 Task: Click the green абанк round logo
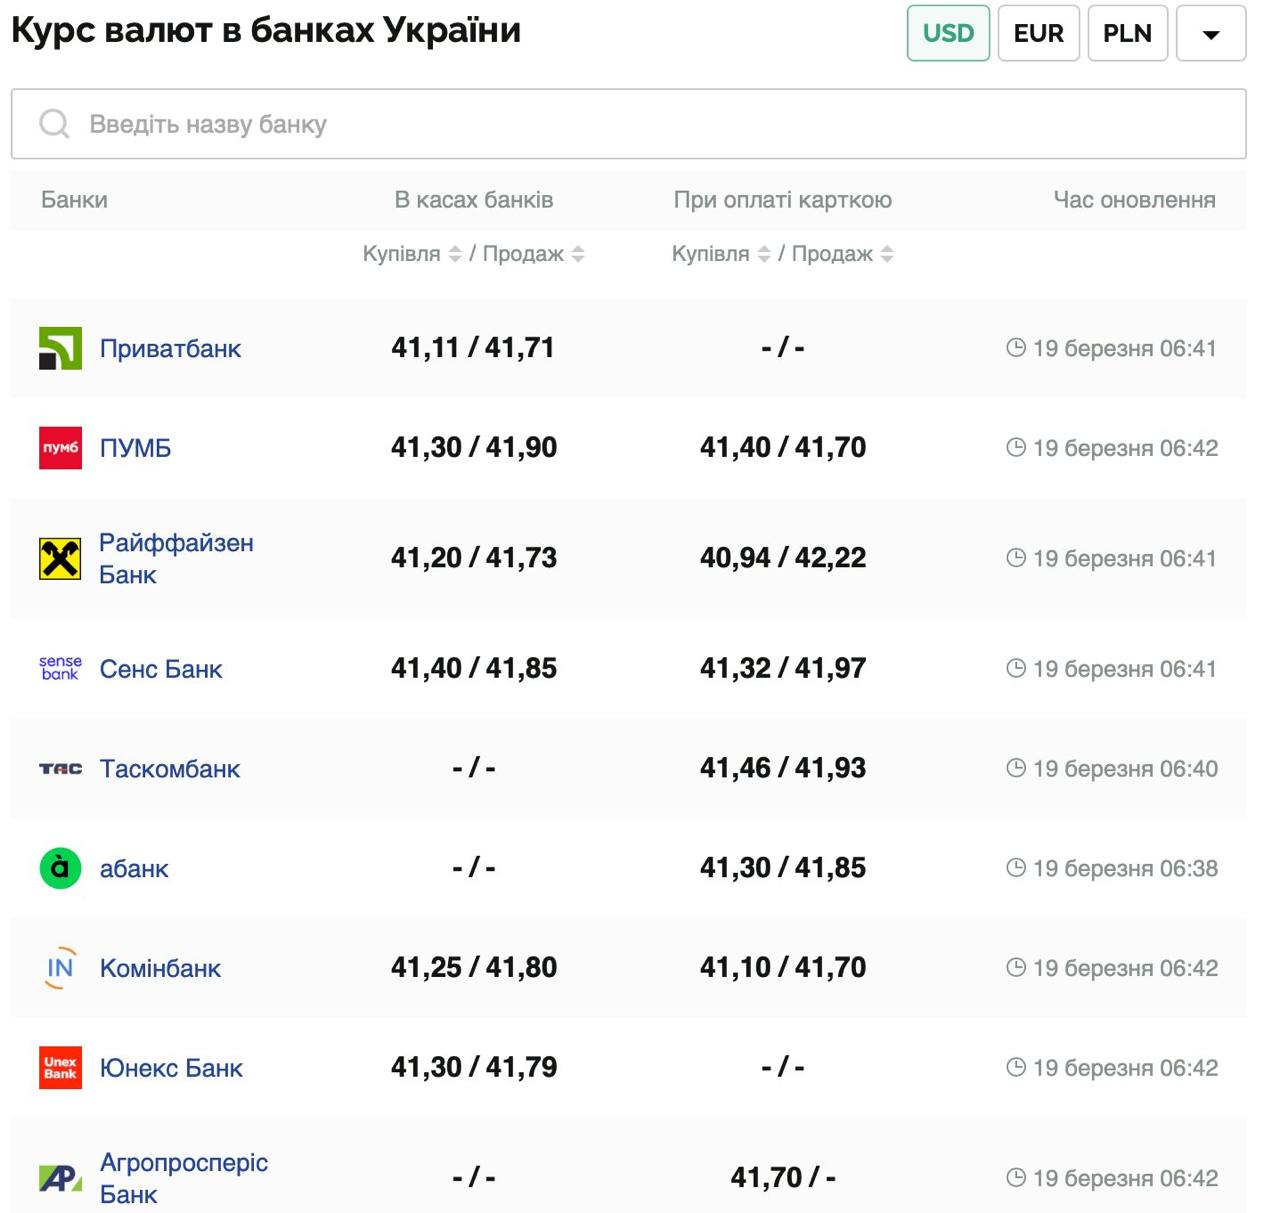[x=60, y=868]
